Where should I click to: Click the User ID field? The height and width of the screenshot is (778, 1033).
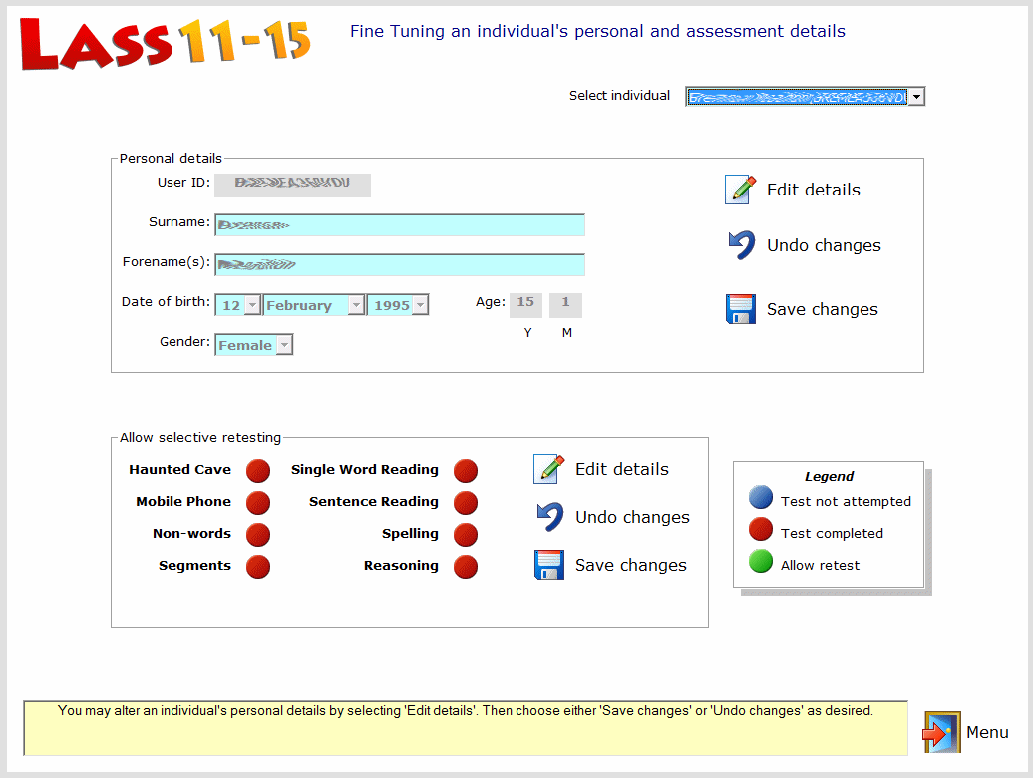(293, 185)
